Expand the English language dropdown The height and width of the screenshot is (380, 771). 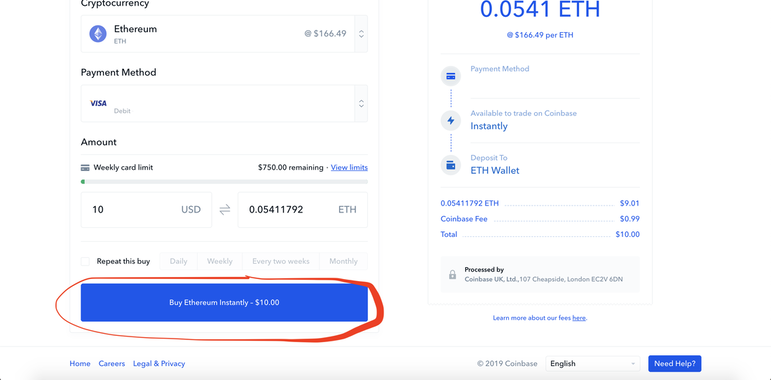[x=593, y=364]
